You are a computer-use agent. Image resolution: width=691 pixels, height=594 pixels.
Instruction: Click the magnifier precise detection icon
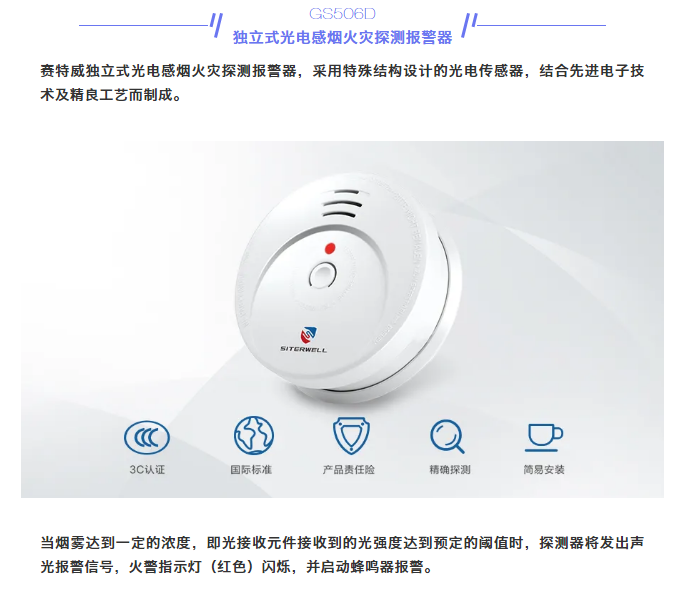447,436
